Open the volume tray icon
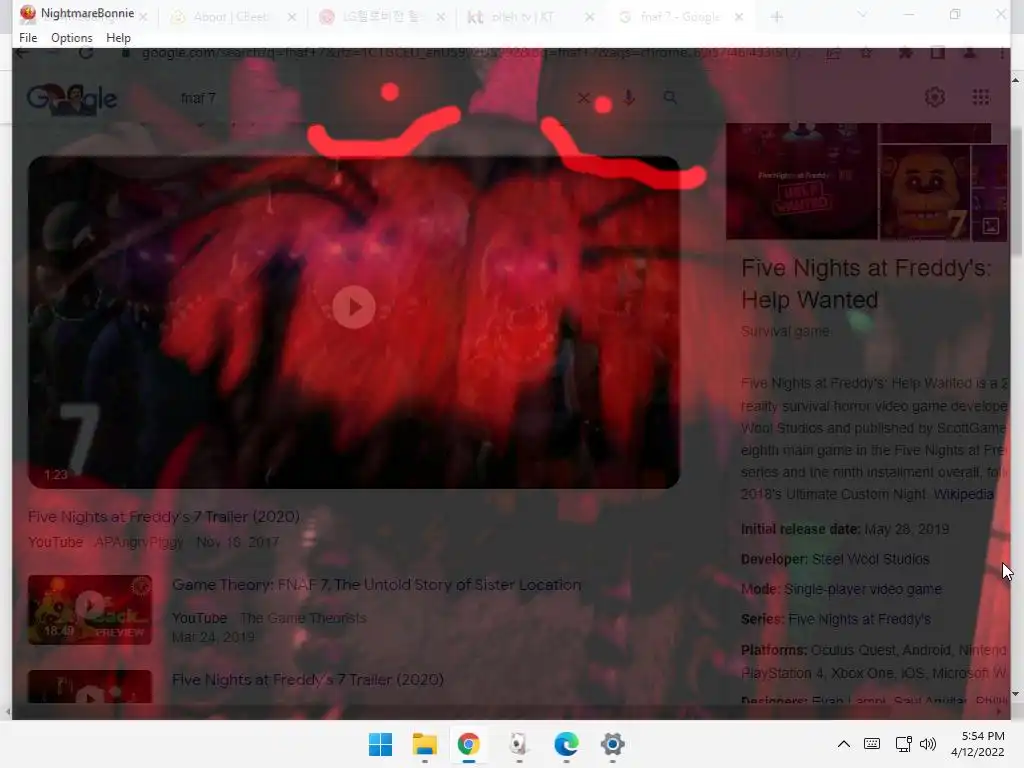This screenshot has width=1024, height=768. (927, 744)
